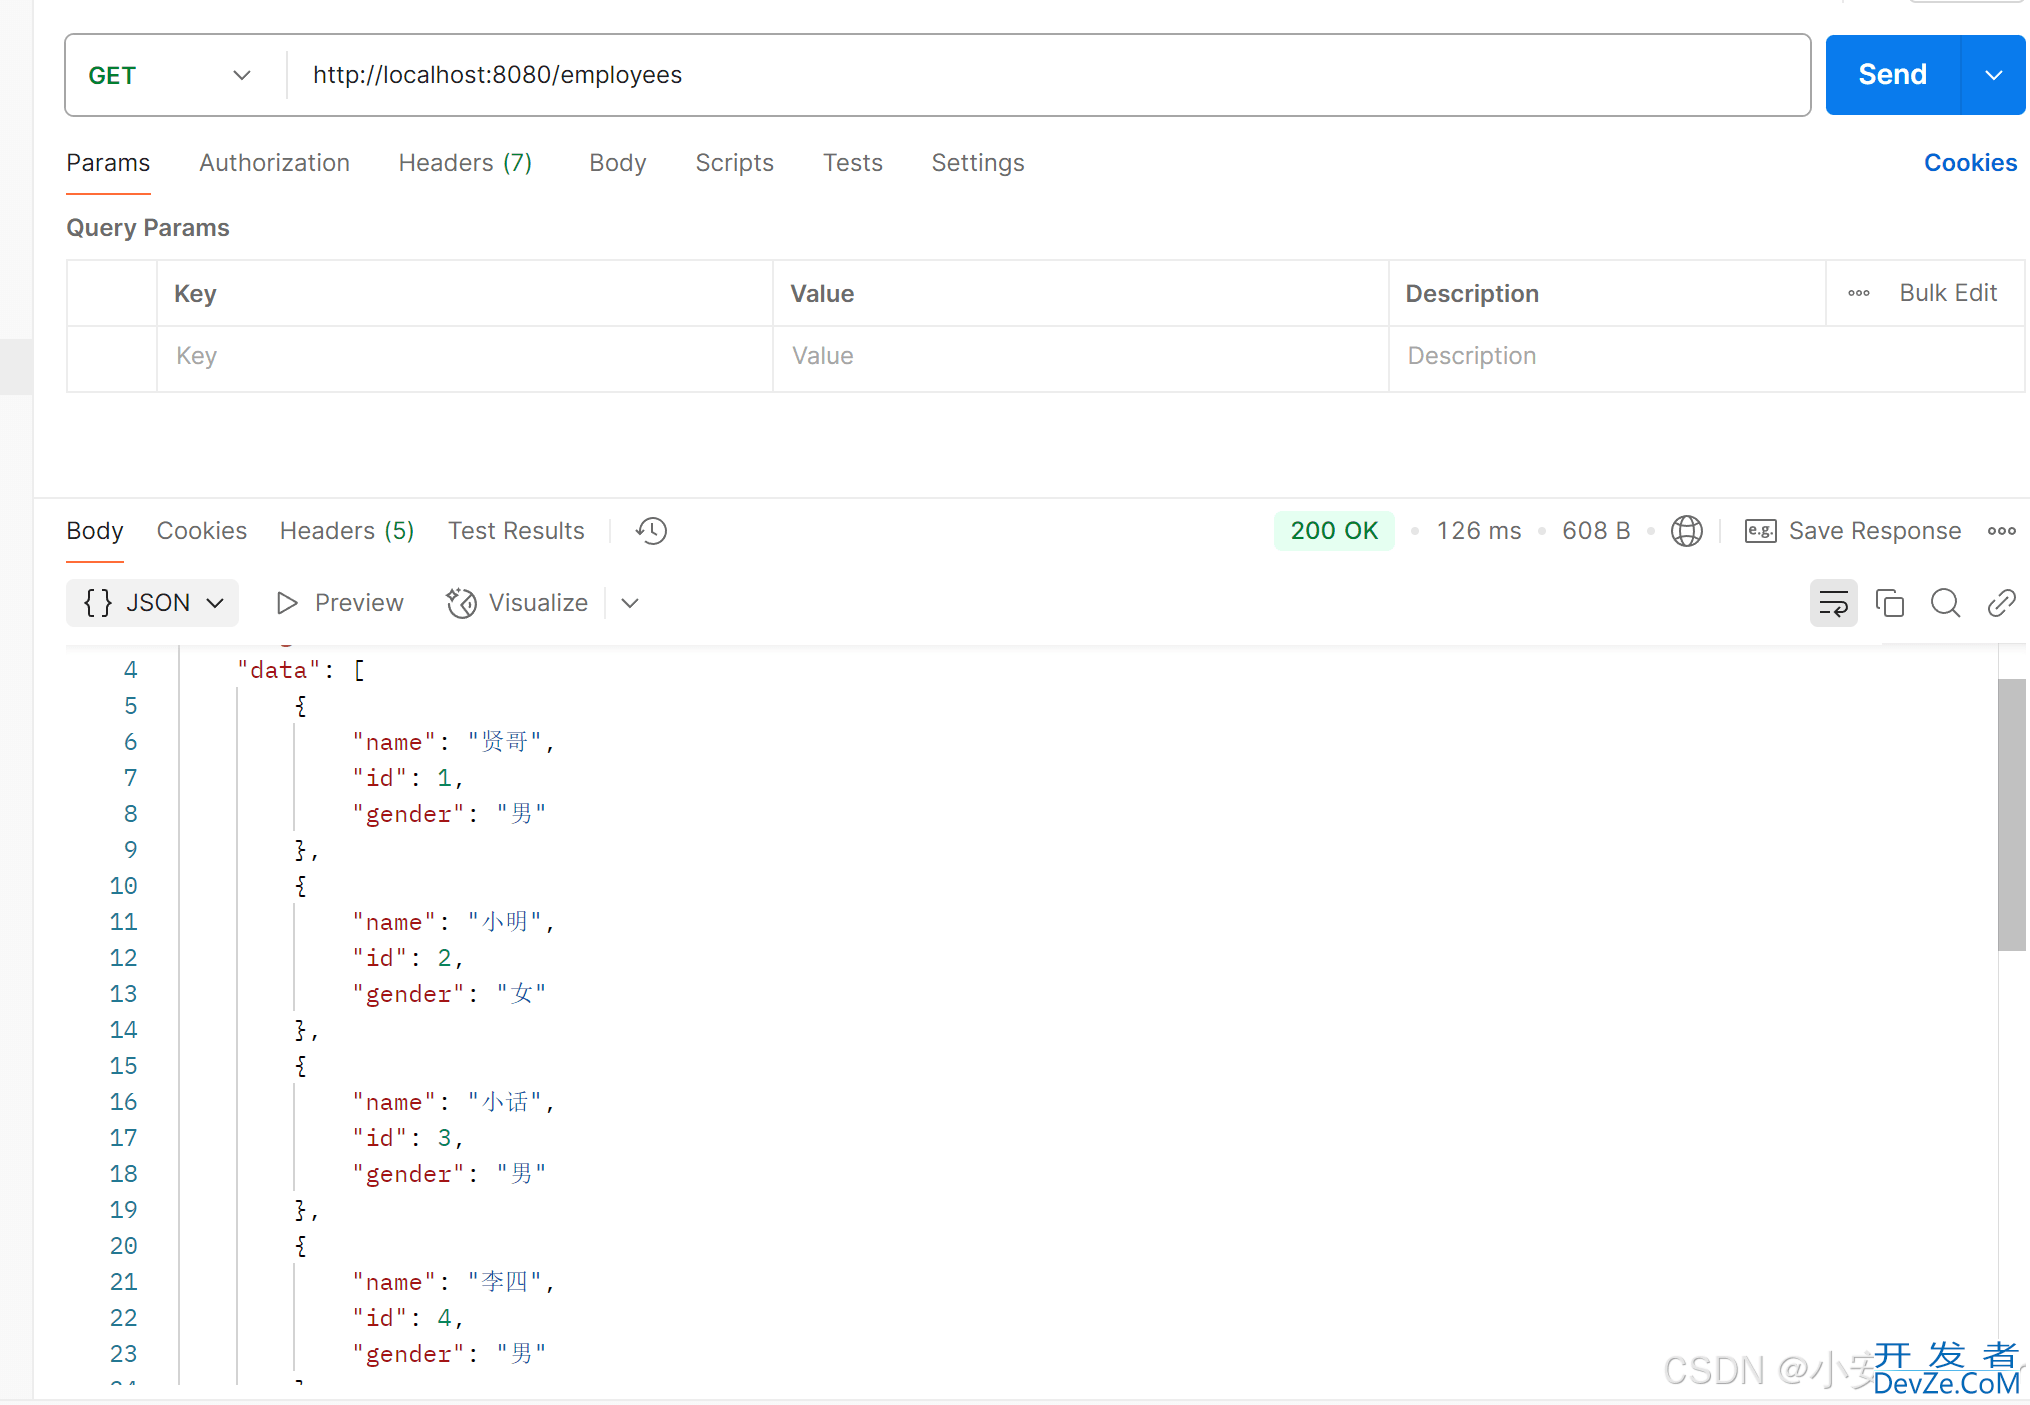
Task: Click the "data" key on line 4
Action: click(x=278, y=670)
